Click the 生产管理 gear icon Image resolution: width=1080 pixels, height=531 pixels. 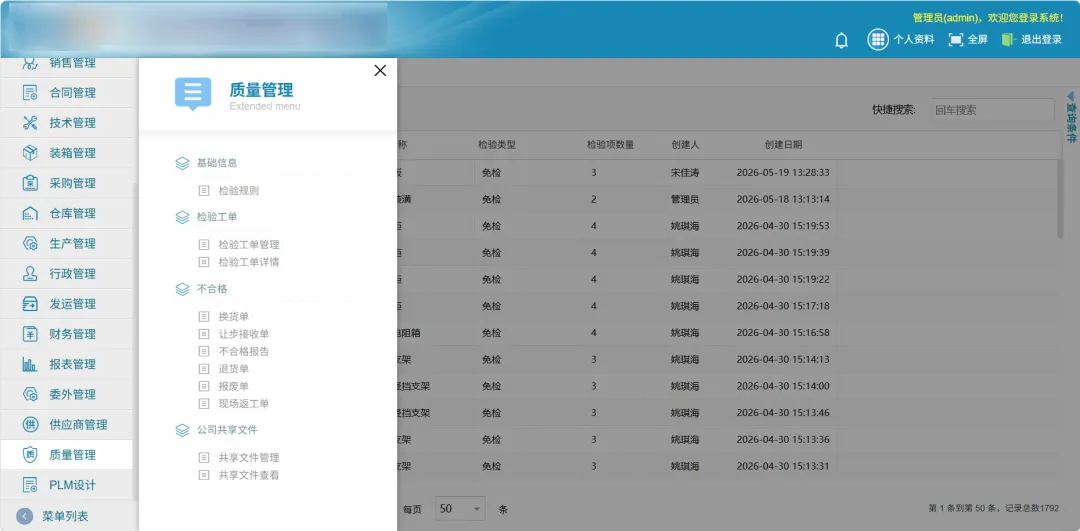pyautogui.click(x=30, y=244)
